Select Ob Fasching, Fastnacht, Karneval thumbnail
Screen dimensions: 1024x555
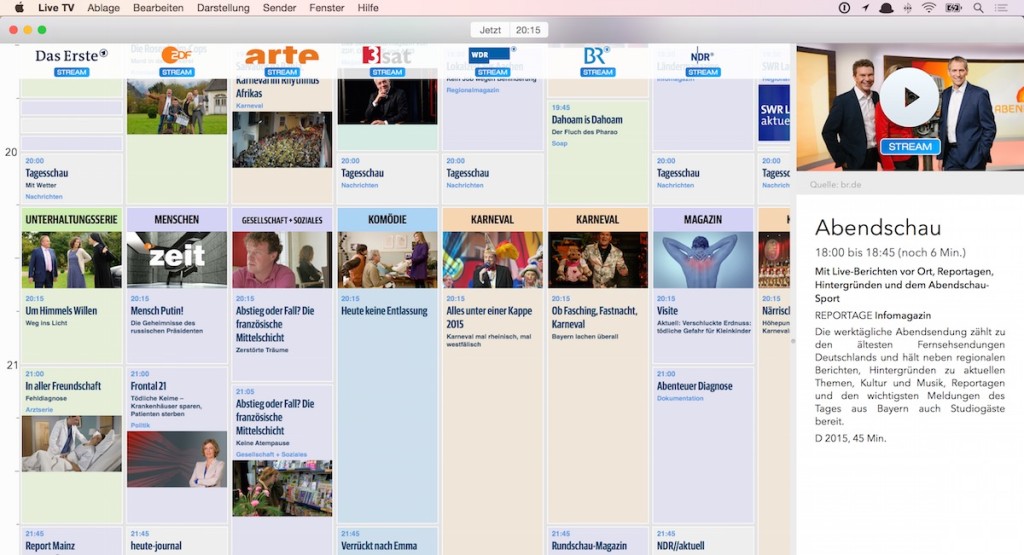click(x=598, y=260)
